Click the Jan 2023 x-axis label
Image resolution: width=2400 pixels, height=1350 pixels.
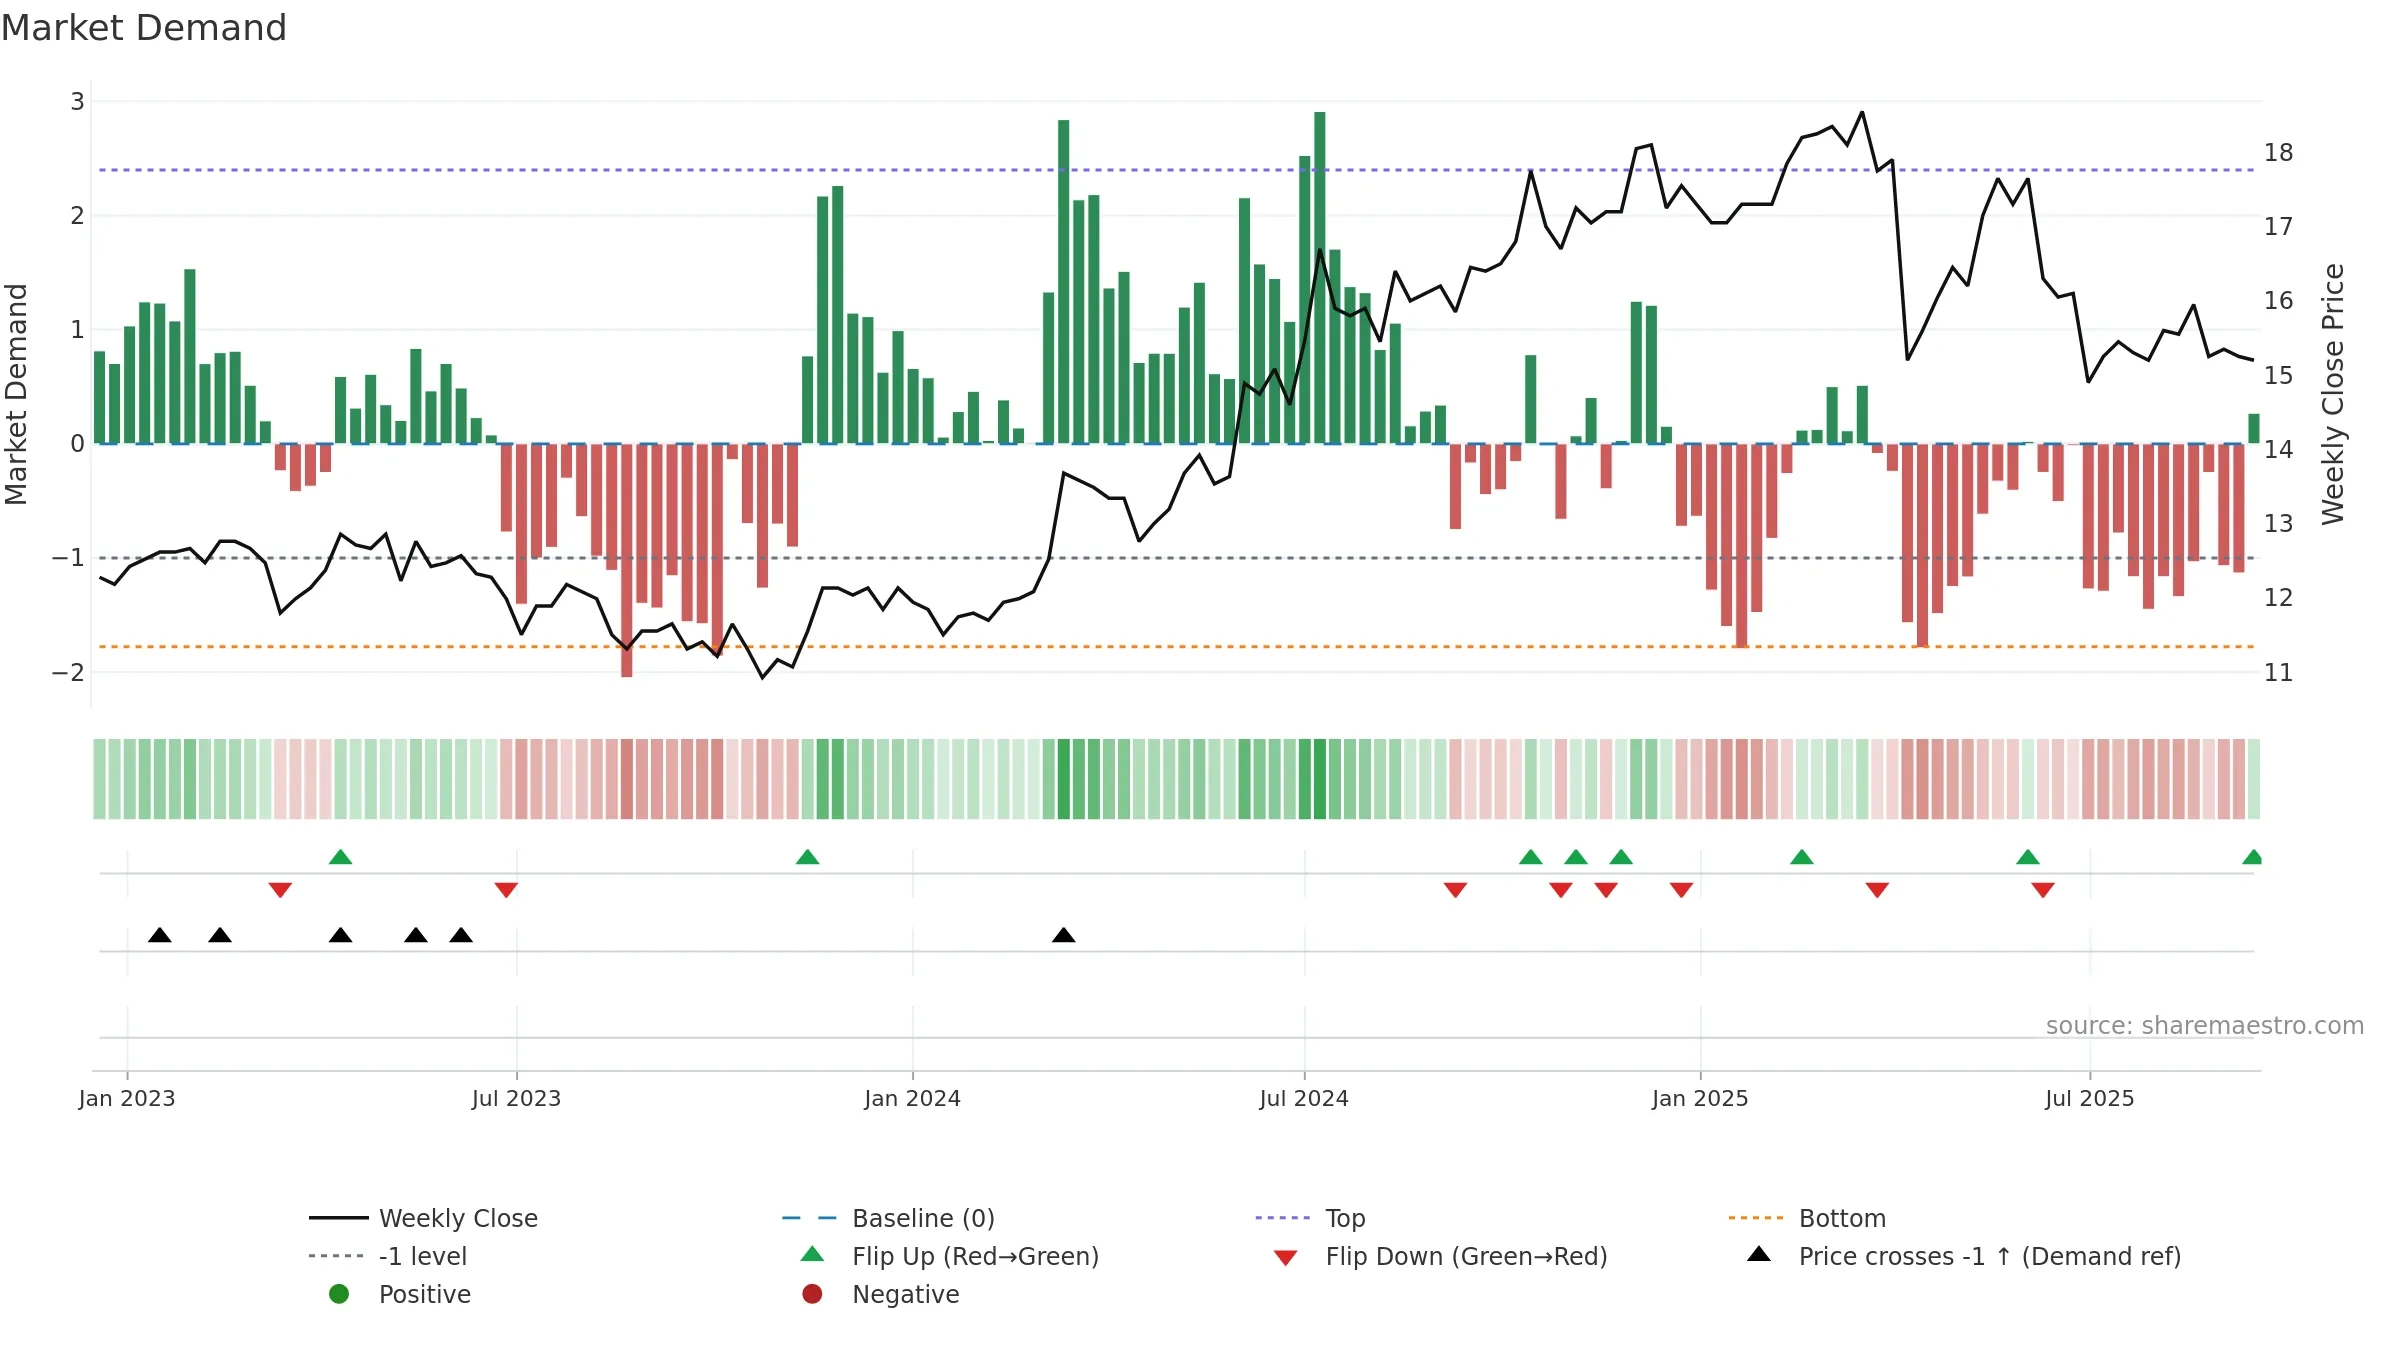127,1098
